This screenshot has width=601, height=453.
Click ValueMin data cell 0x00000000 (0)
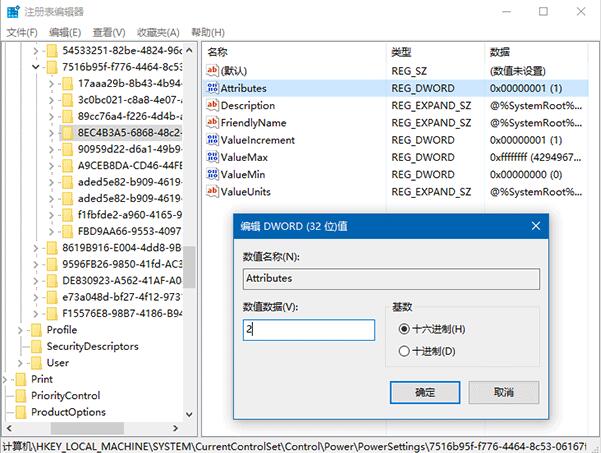pyautogui.click(x=526, y=174)
